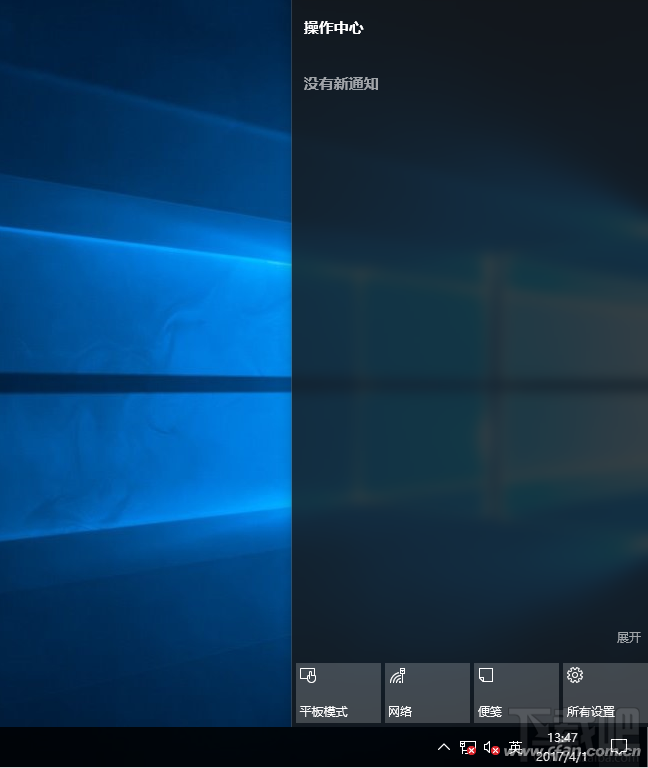Image resolution: width=648 pixels, height=768 pixels.
Task: Click the Action Center taskbar icon
Action: (619, 747)
